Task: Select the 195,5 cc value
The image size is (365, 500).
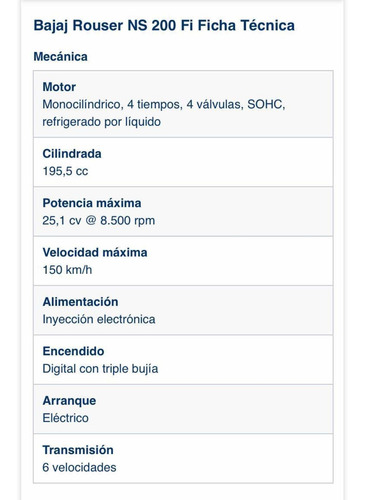Action: pyautogui.click(x=65, y=171)
